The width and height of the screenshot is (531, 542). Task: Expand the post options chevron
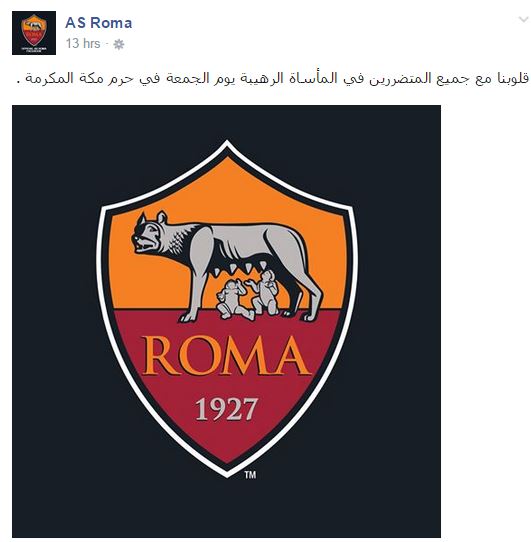(x=524, y=20)
